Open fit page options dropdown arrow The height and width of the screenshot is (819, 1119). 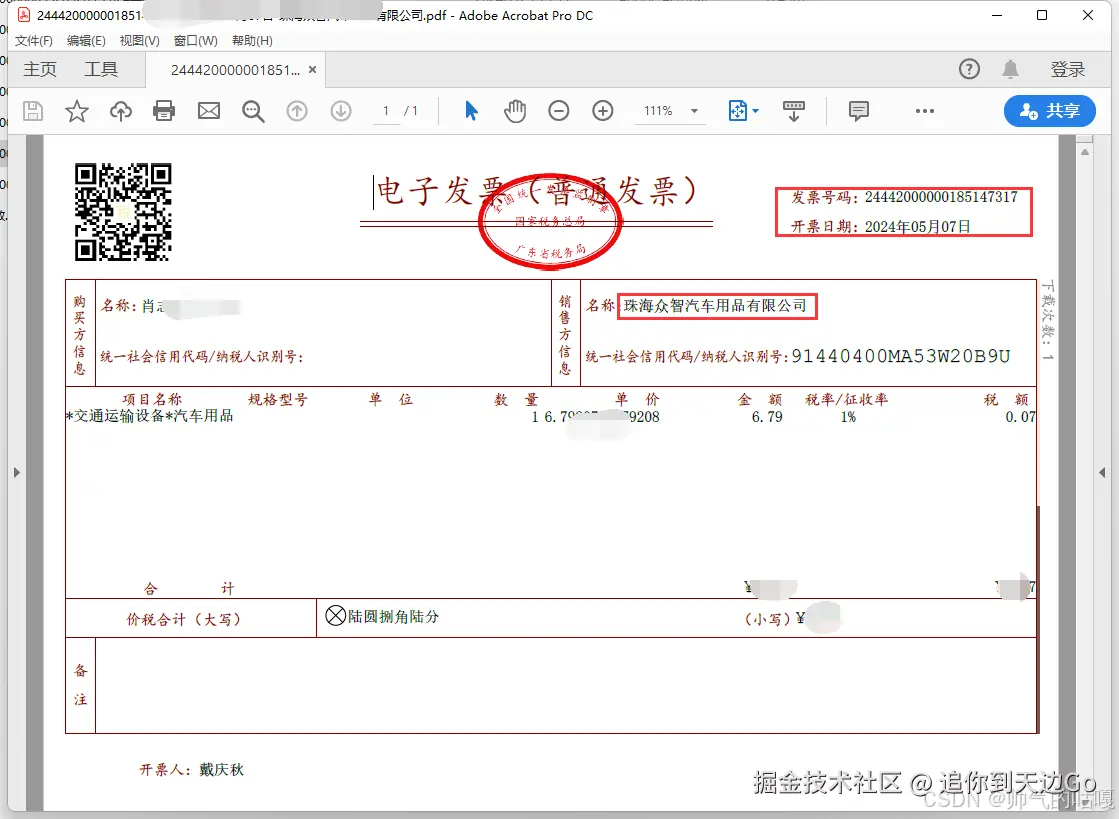click(756, 111)
